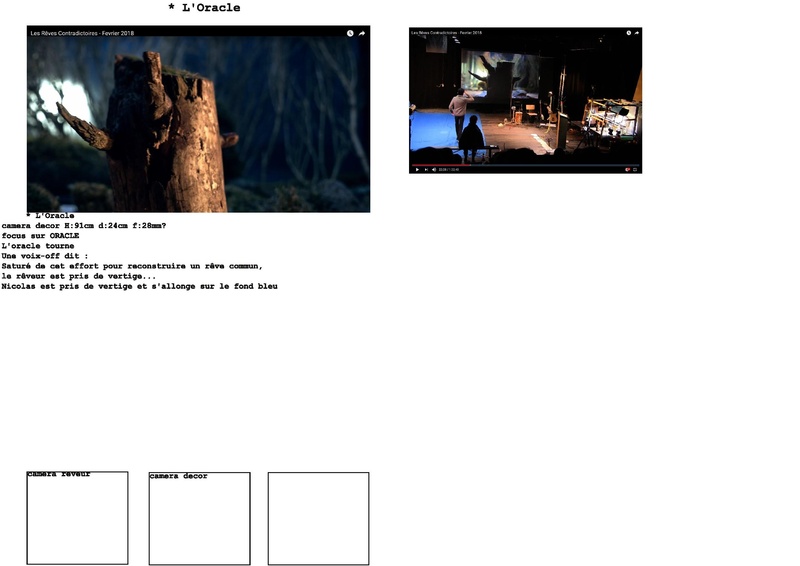Click the "focus sur ORACLE" line
The height and width of the screenshot is (566, 800).
coord(40,236)
